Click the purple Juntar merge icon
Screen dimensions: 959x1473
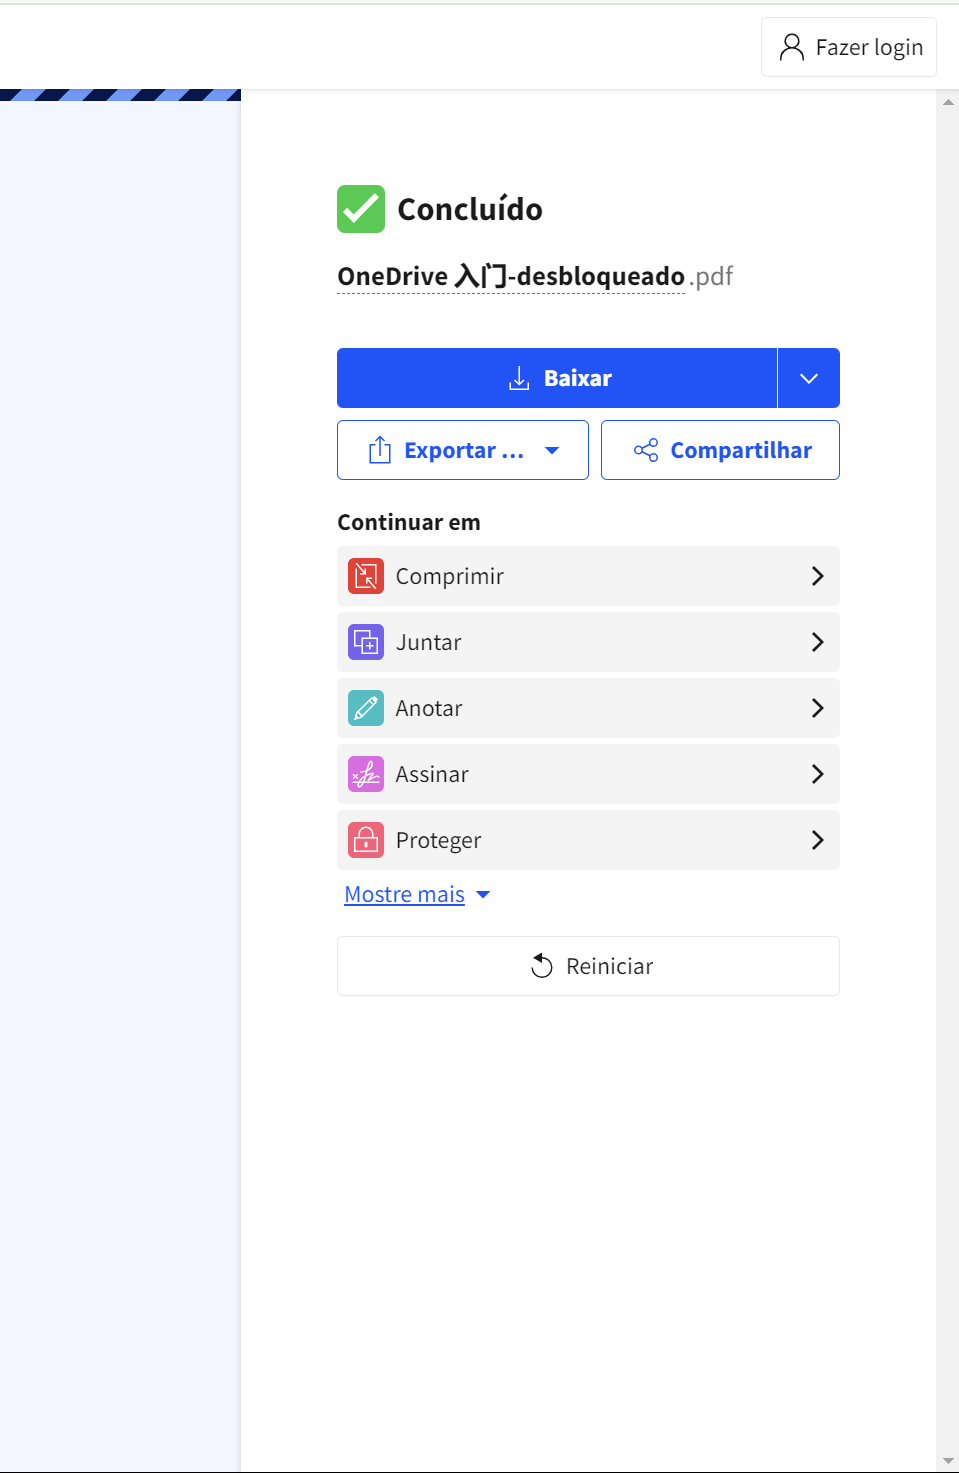pyautogui.click(x=366, y=642)
